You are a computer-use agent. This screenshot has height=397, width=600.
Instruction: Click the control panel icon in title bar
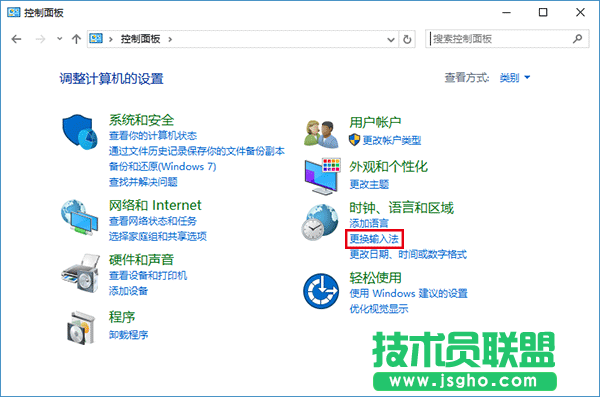[x=13, y=12]
